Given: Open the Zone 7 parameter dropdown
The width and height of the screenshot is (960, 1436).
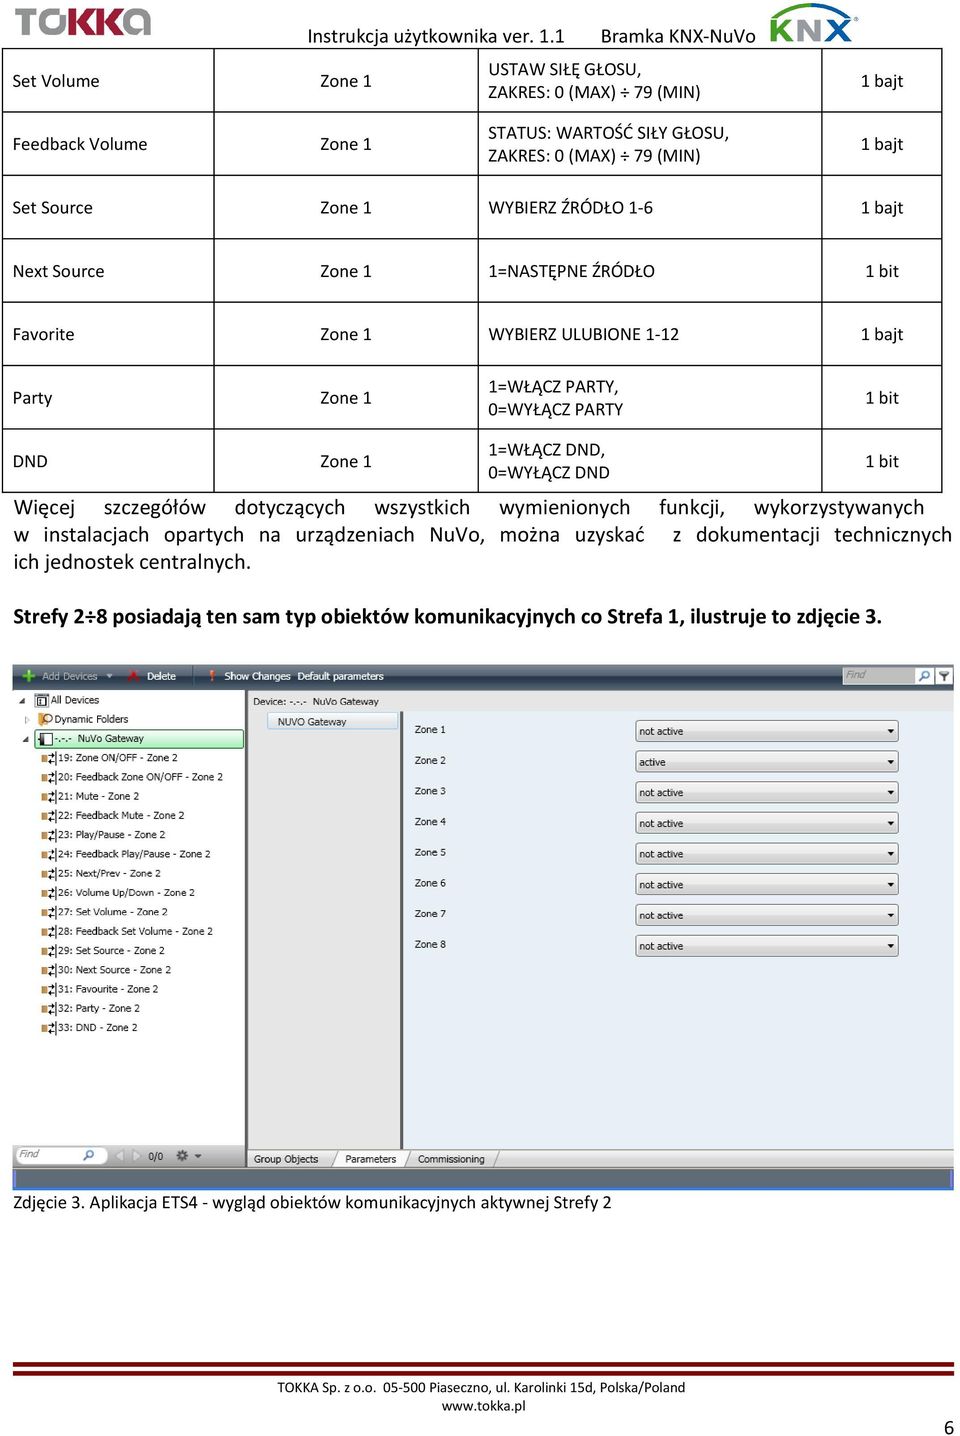Looking at the screenshot, I should pos(767,915).
